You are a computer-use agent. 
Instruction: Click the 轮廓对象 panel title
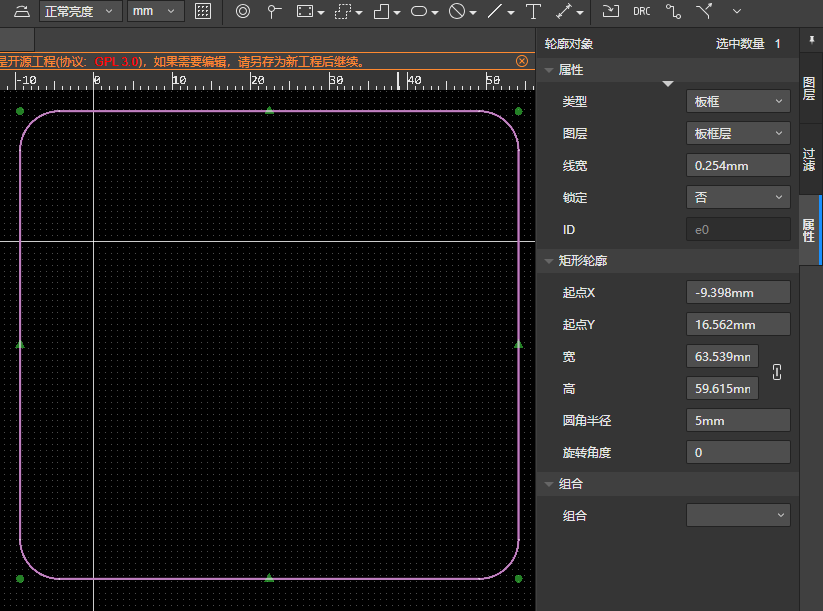pos(568,44)
